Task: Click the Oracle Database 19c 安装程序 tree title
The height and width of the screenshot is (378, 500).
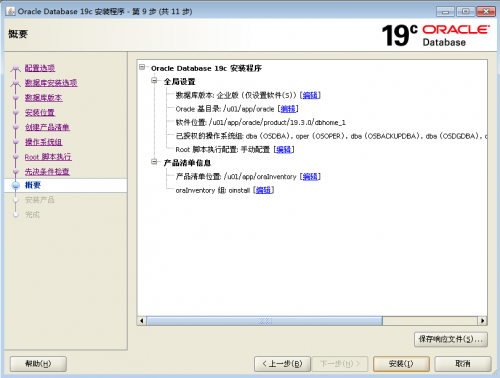Action: [x=206, y=68]
